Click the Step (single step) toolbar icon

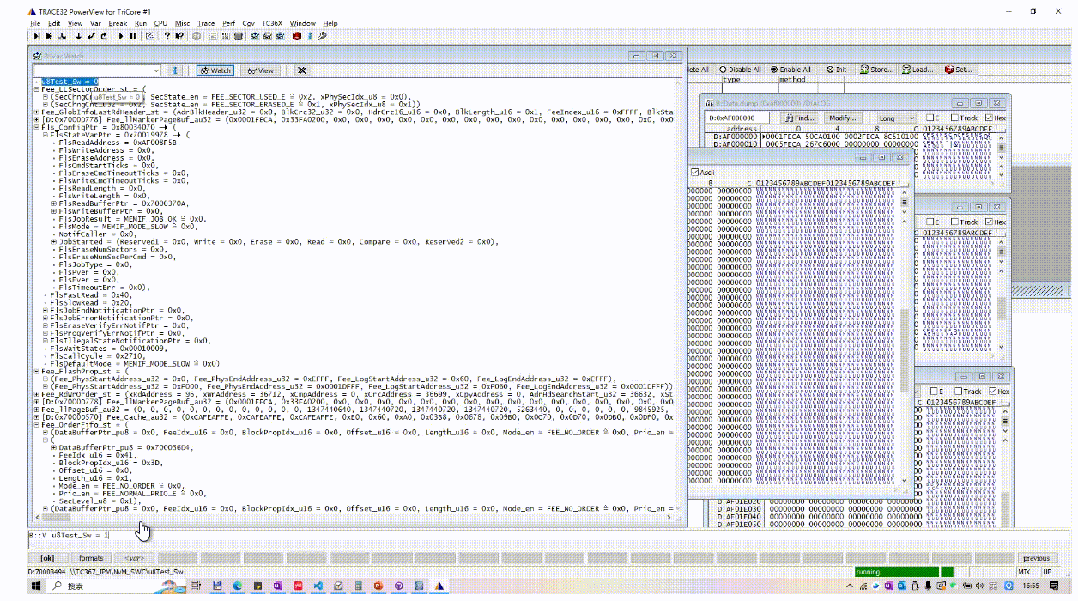click(36, 36)
